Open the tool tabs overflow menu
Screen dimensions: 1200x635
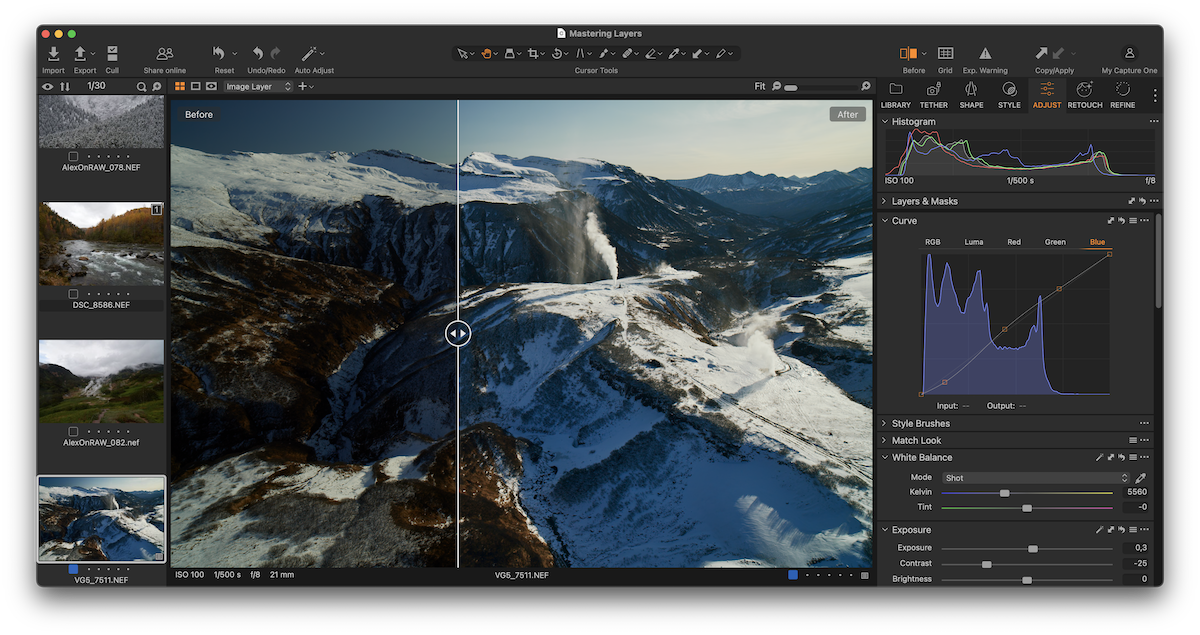(x=1155, y=96)
